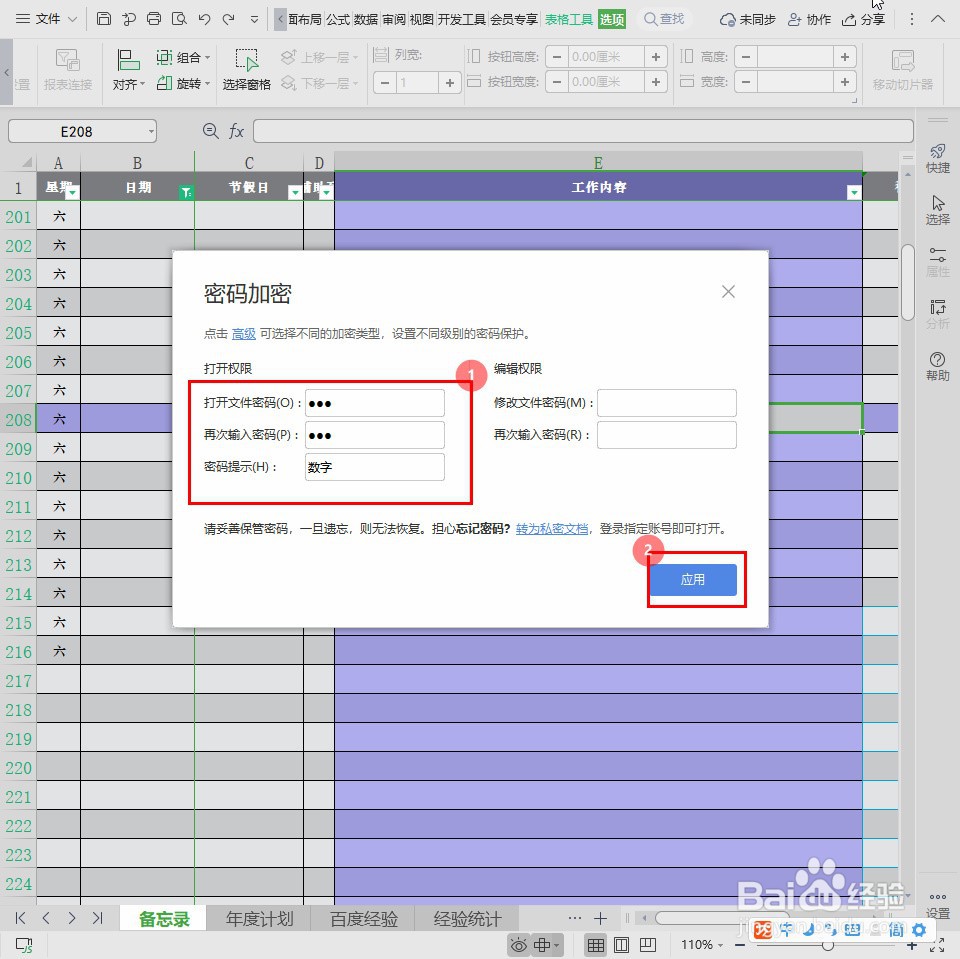
Task: Click the 转为私密文档 link
Action: click(552, 528)
